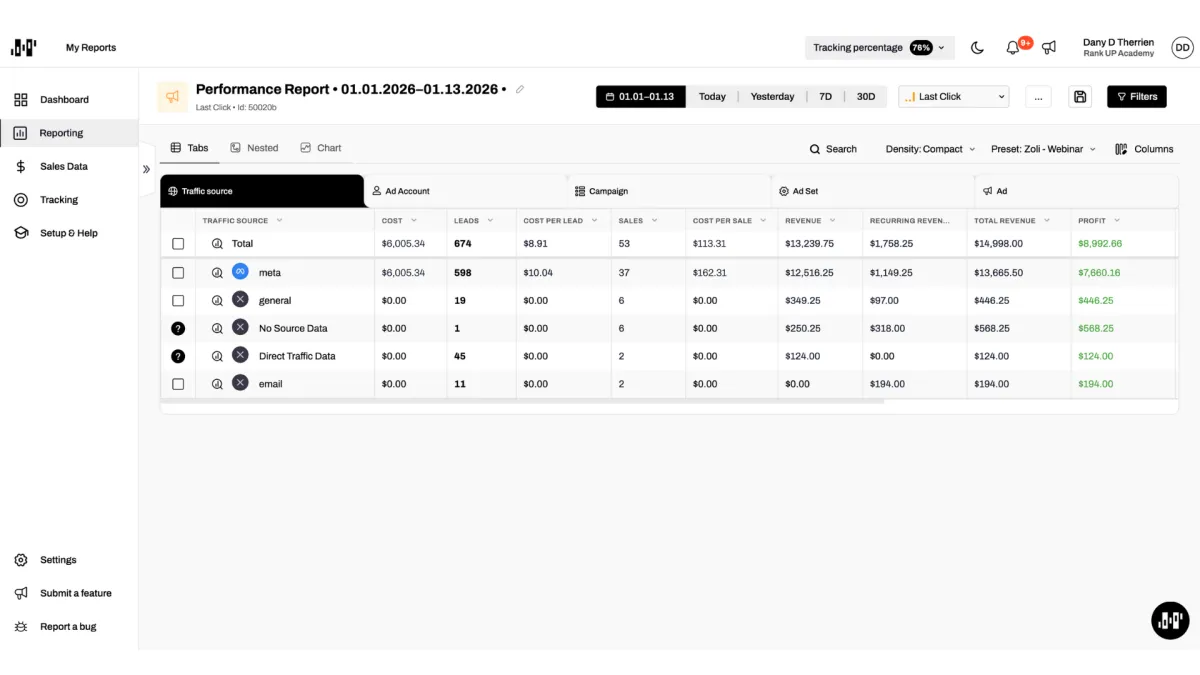This screenshot has height=675, width=1200.
Task: Click the orange megaphone report icon
Action: click(173, 97)
